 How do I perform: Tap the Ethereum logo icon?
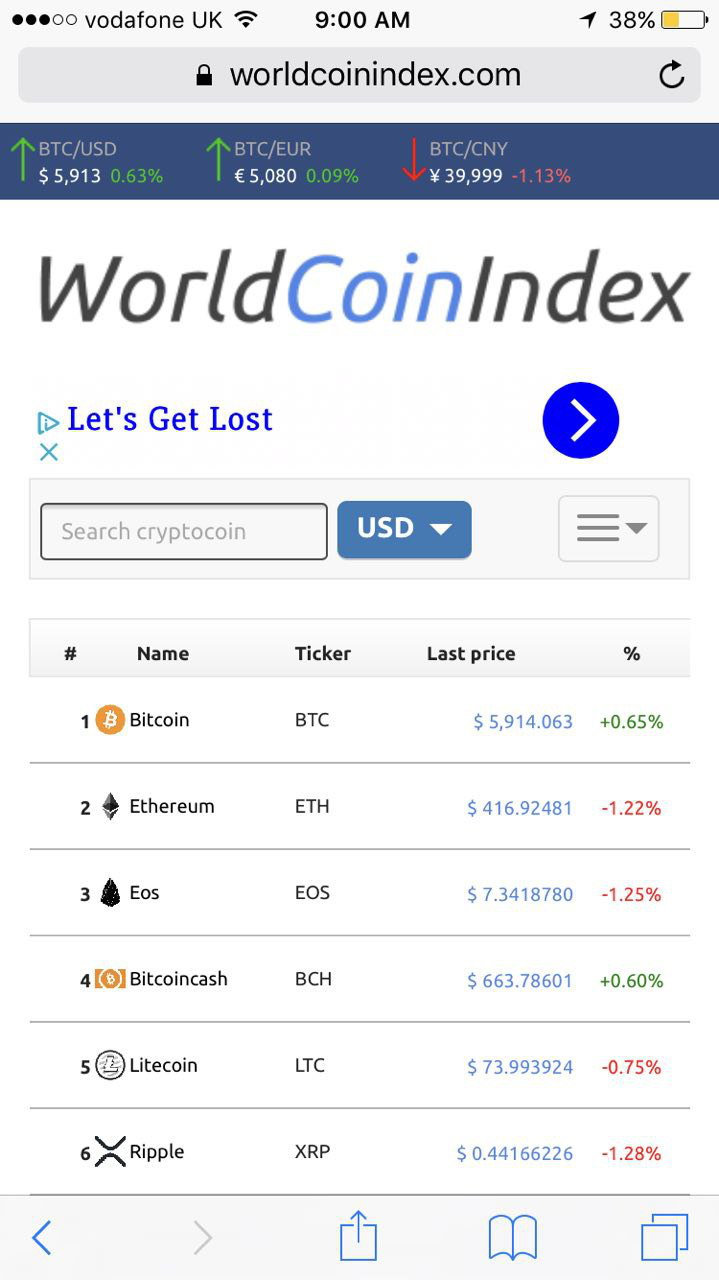110,807
